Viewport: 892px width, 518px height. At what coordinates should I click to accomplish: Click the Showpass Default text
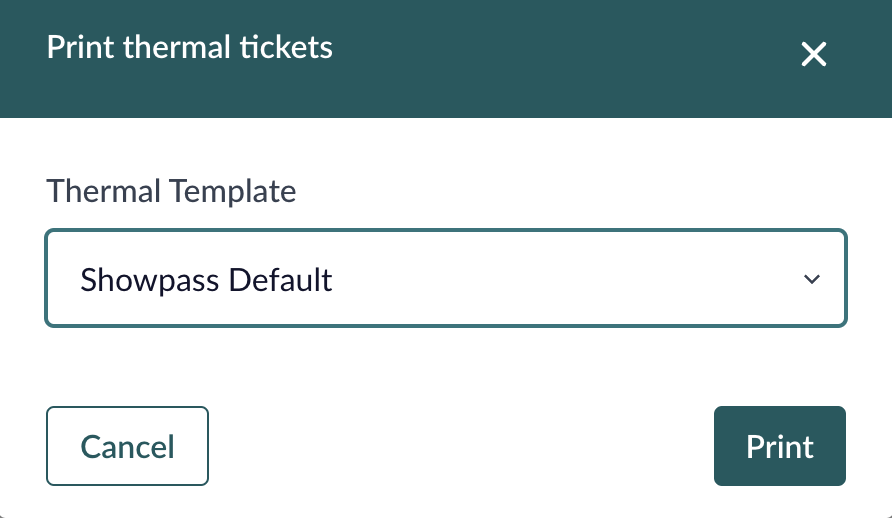pyautogui.click(x=206, y=280)
